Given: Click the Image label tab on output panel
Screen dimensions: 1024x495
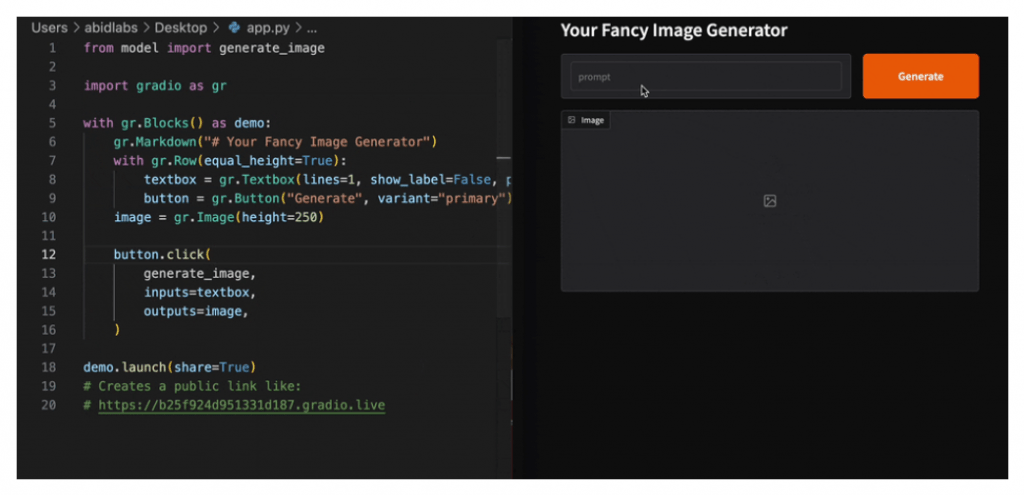Looking at the screenshot, I should [586, 120].
